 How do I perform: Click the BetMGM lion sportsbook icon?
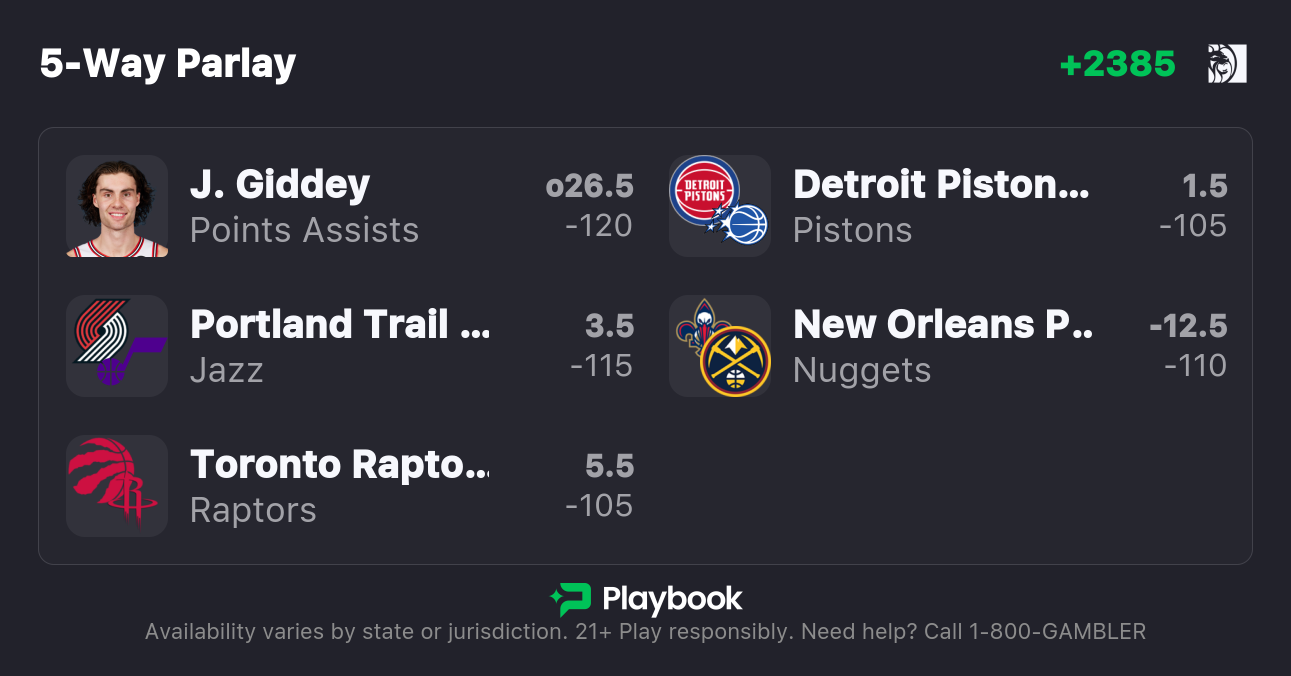click(x=1226, y=64)
